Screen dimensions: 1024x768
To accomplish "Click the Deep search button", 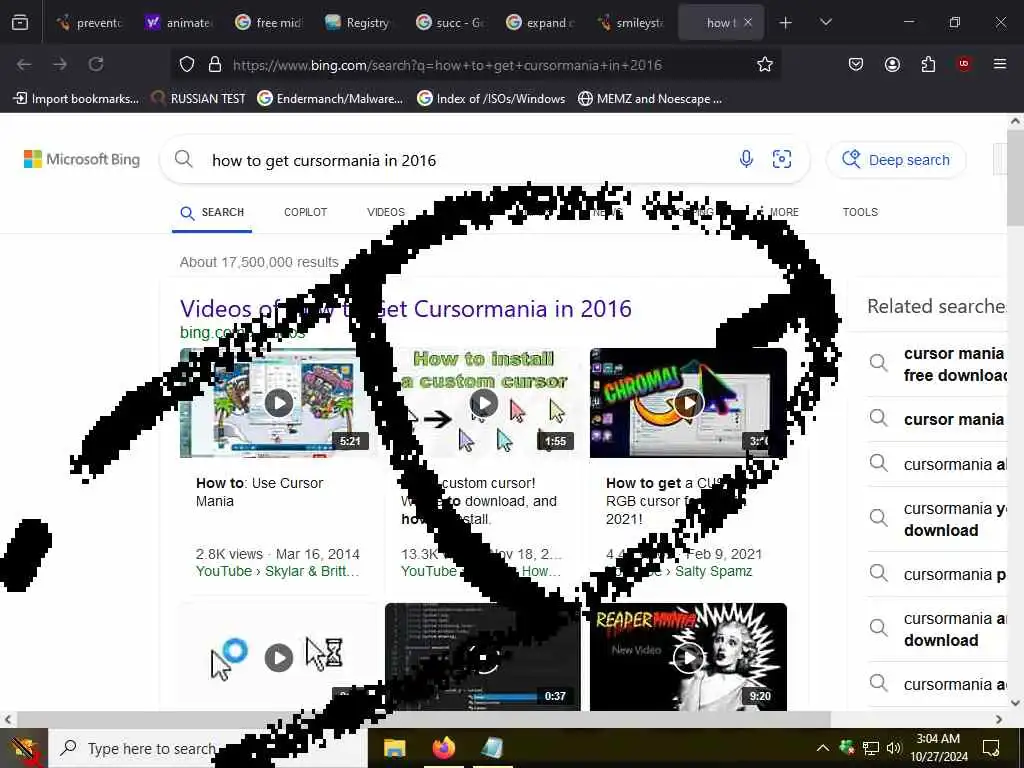I will 896,160.
